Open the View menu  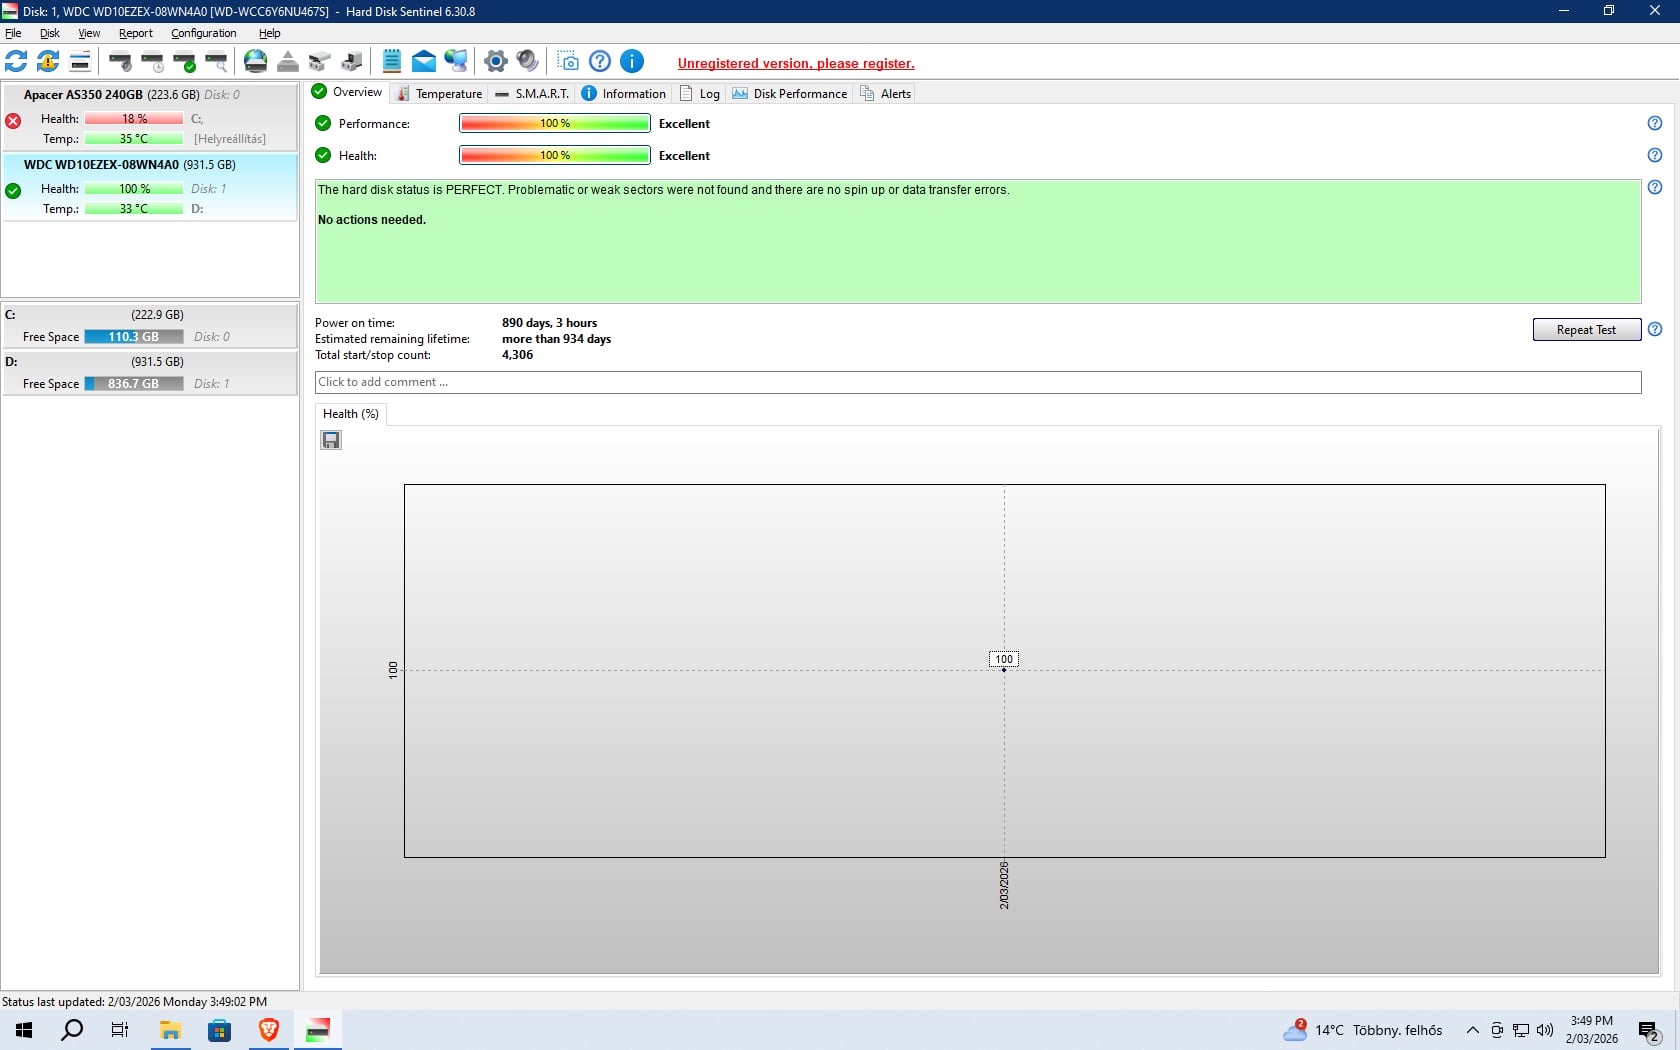coord(89,33)
